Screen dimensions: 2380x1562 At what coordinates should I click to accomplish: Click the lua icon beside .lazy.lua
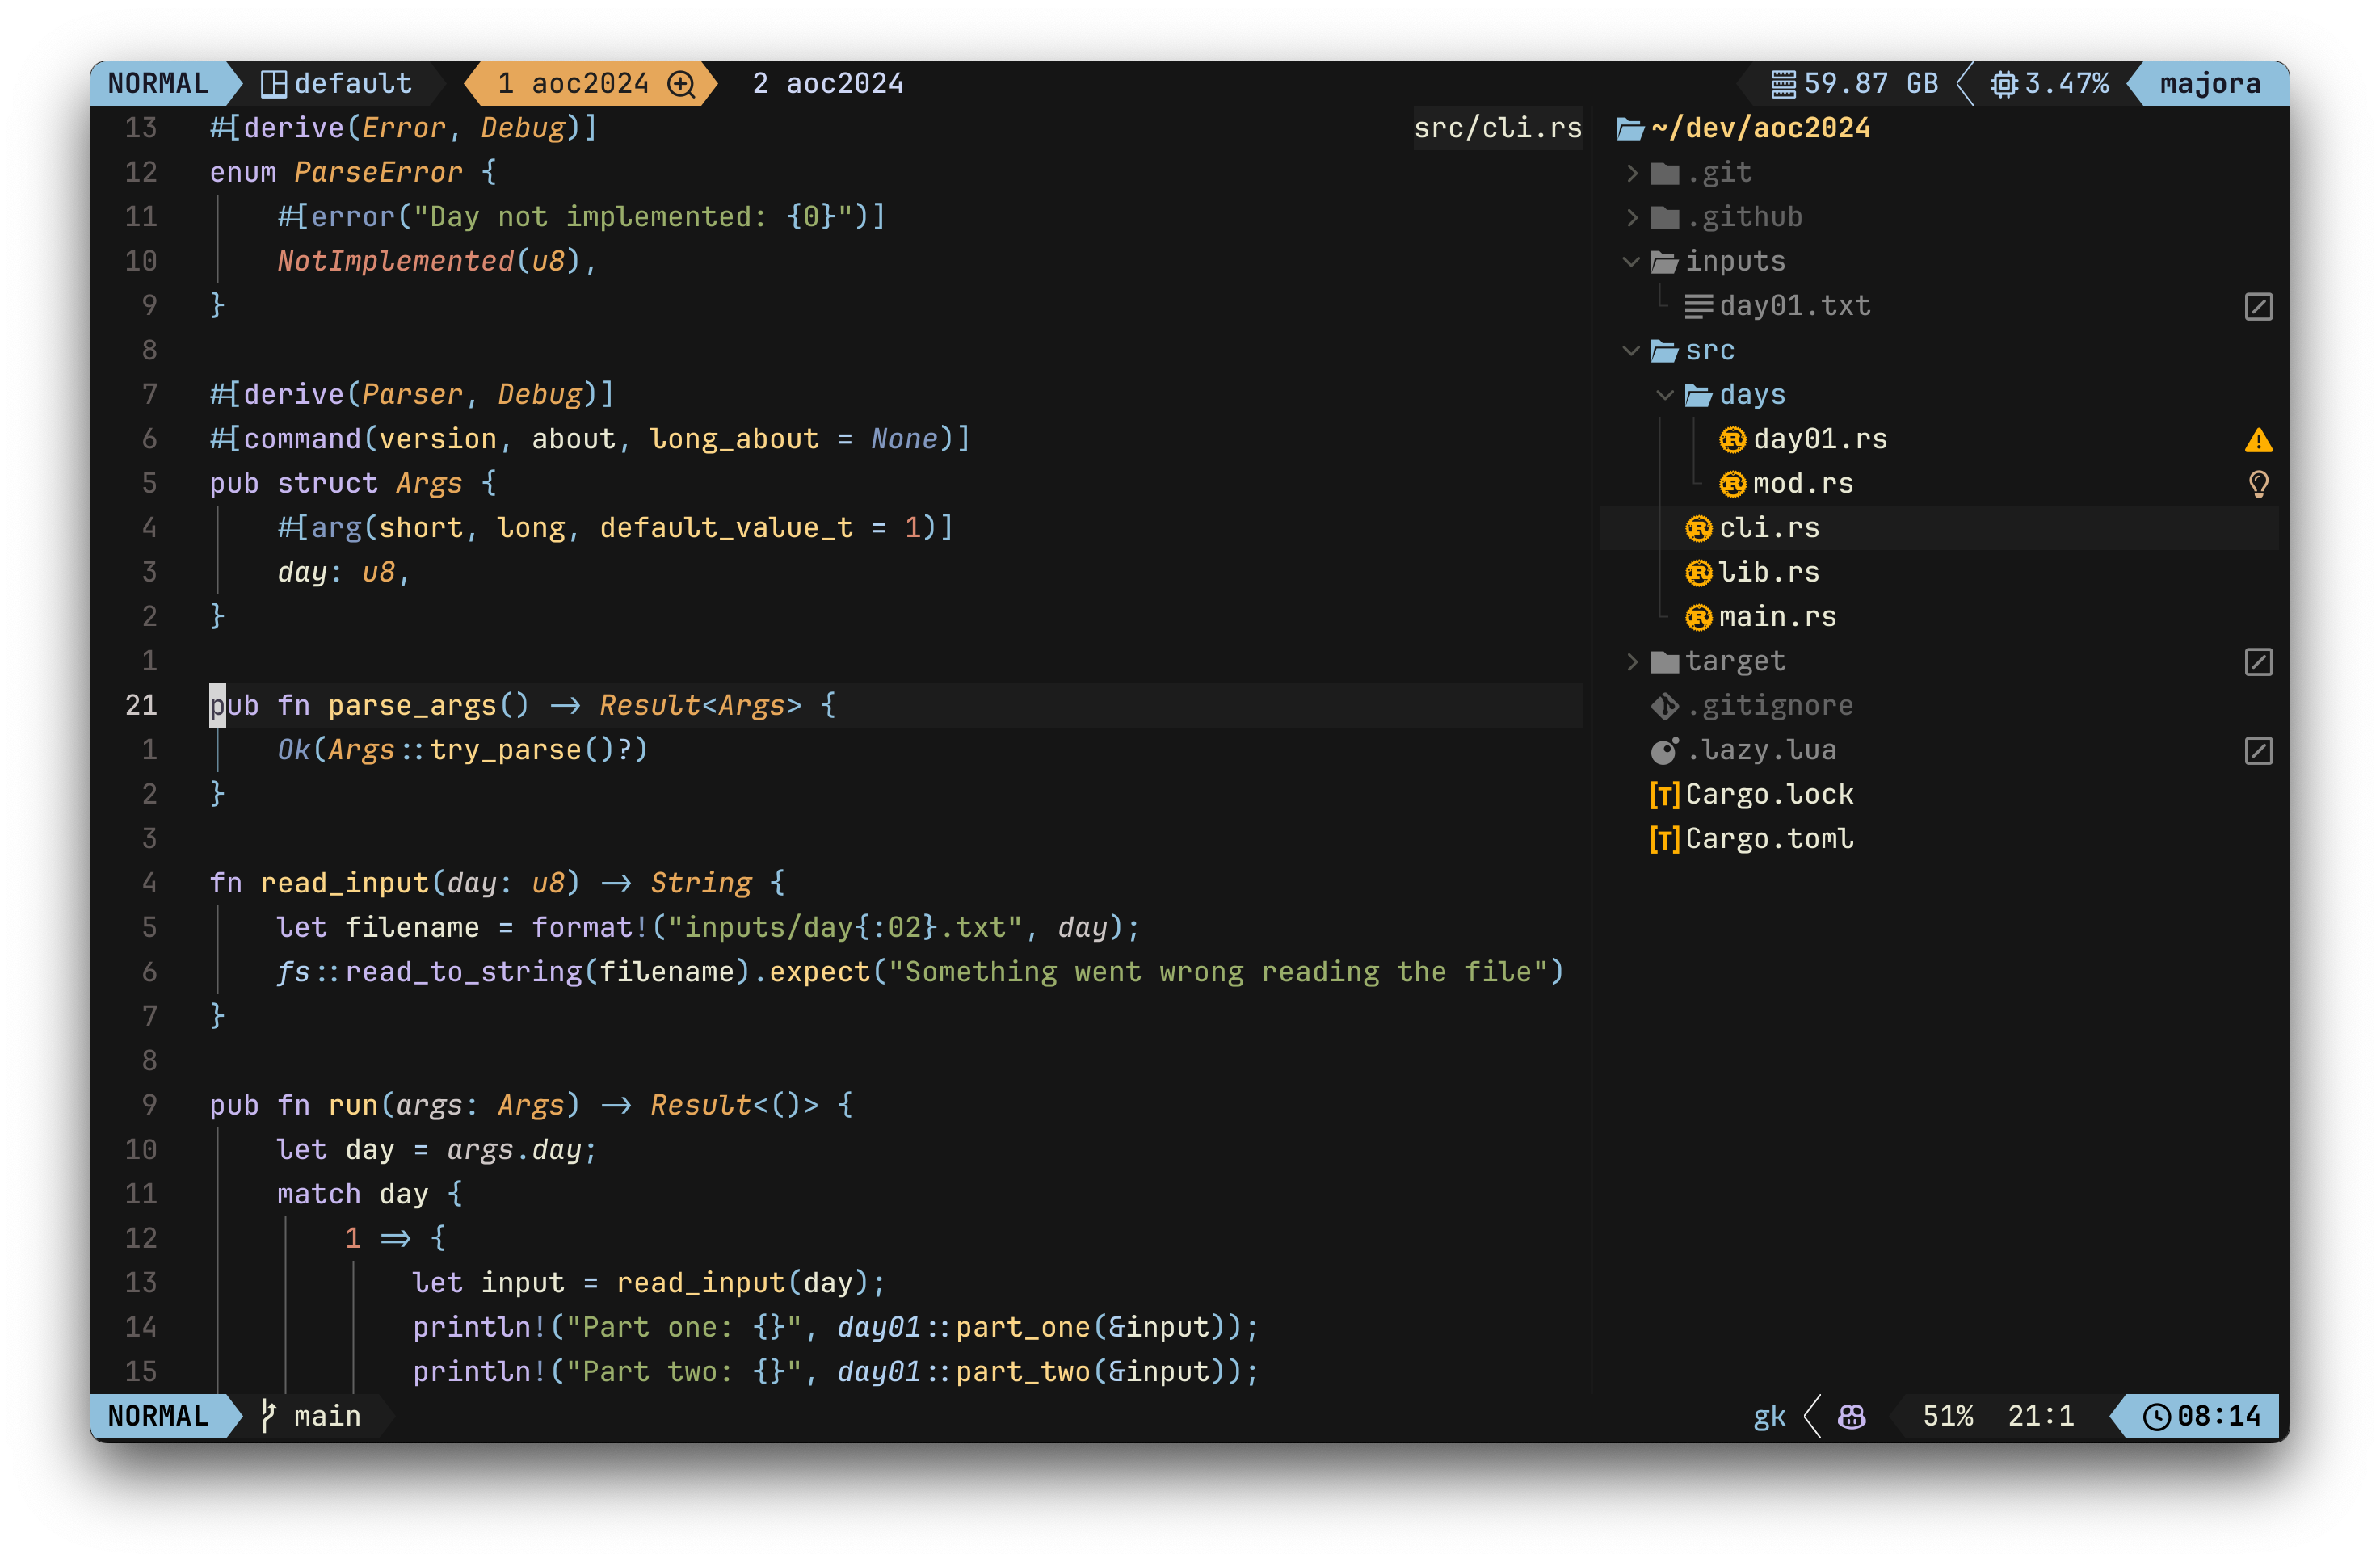tap(1664, 751)
